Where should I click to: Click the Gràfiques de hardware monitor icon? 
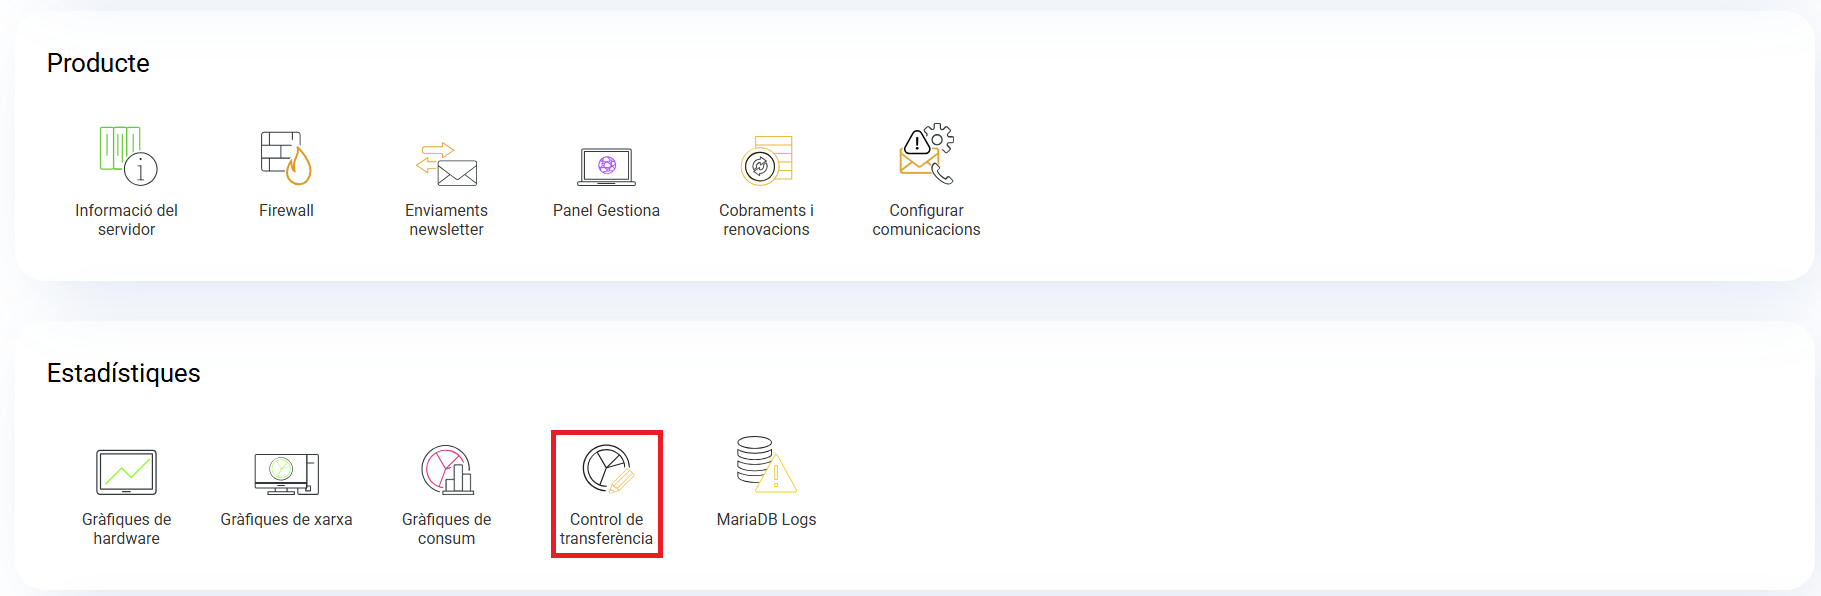[127, 472]
